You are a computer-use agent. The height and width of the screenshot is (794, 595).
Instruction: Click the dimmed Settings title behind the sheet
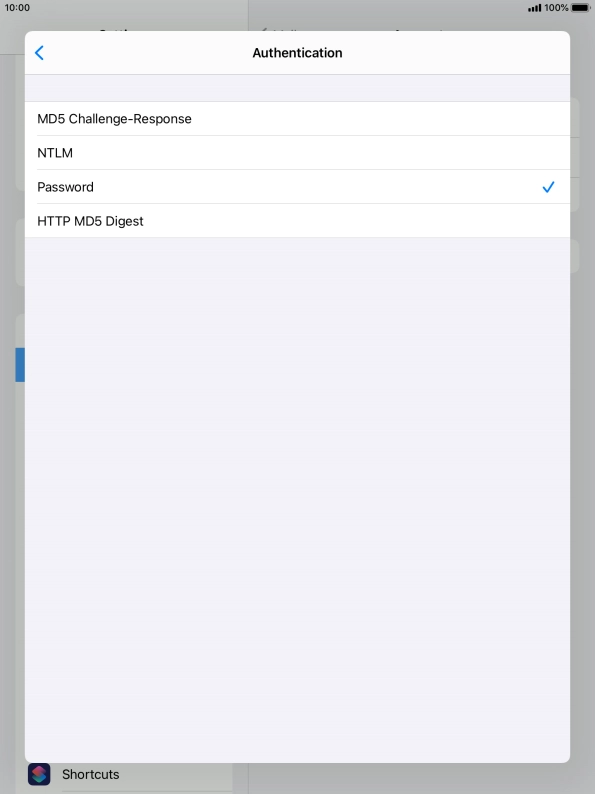pos(116,29)
